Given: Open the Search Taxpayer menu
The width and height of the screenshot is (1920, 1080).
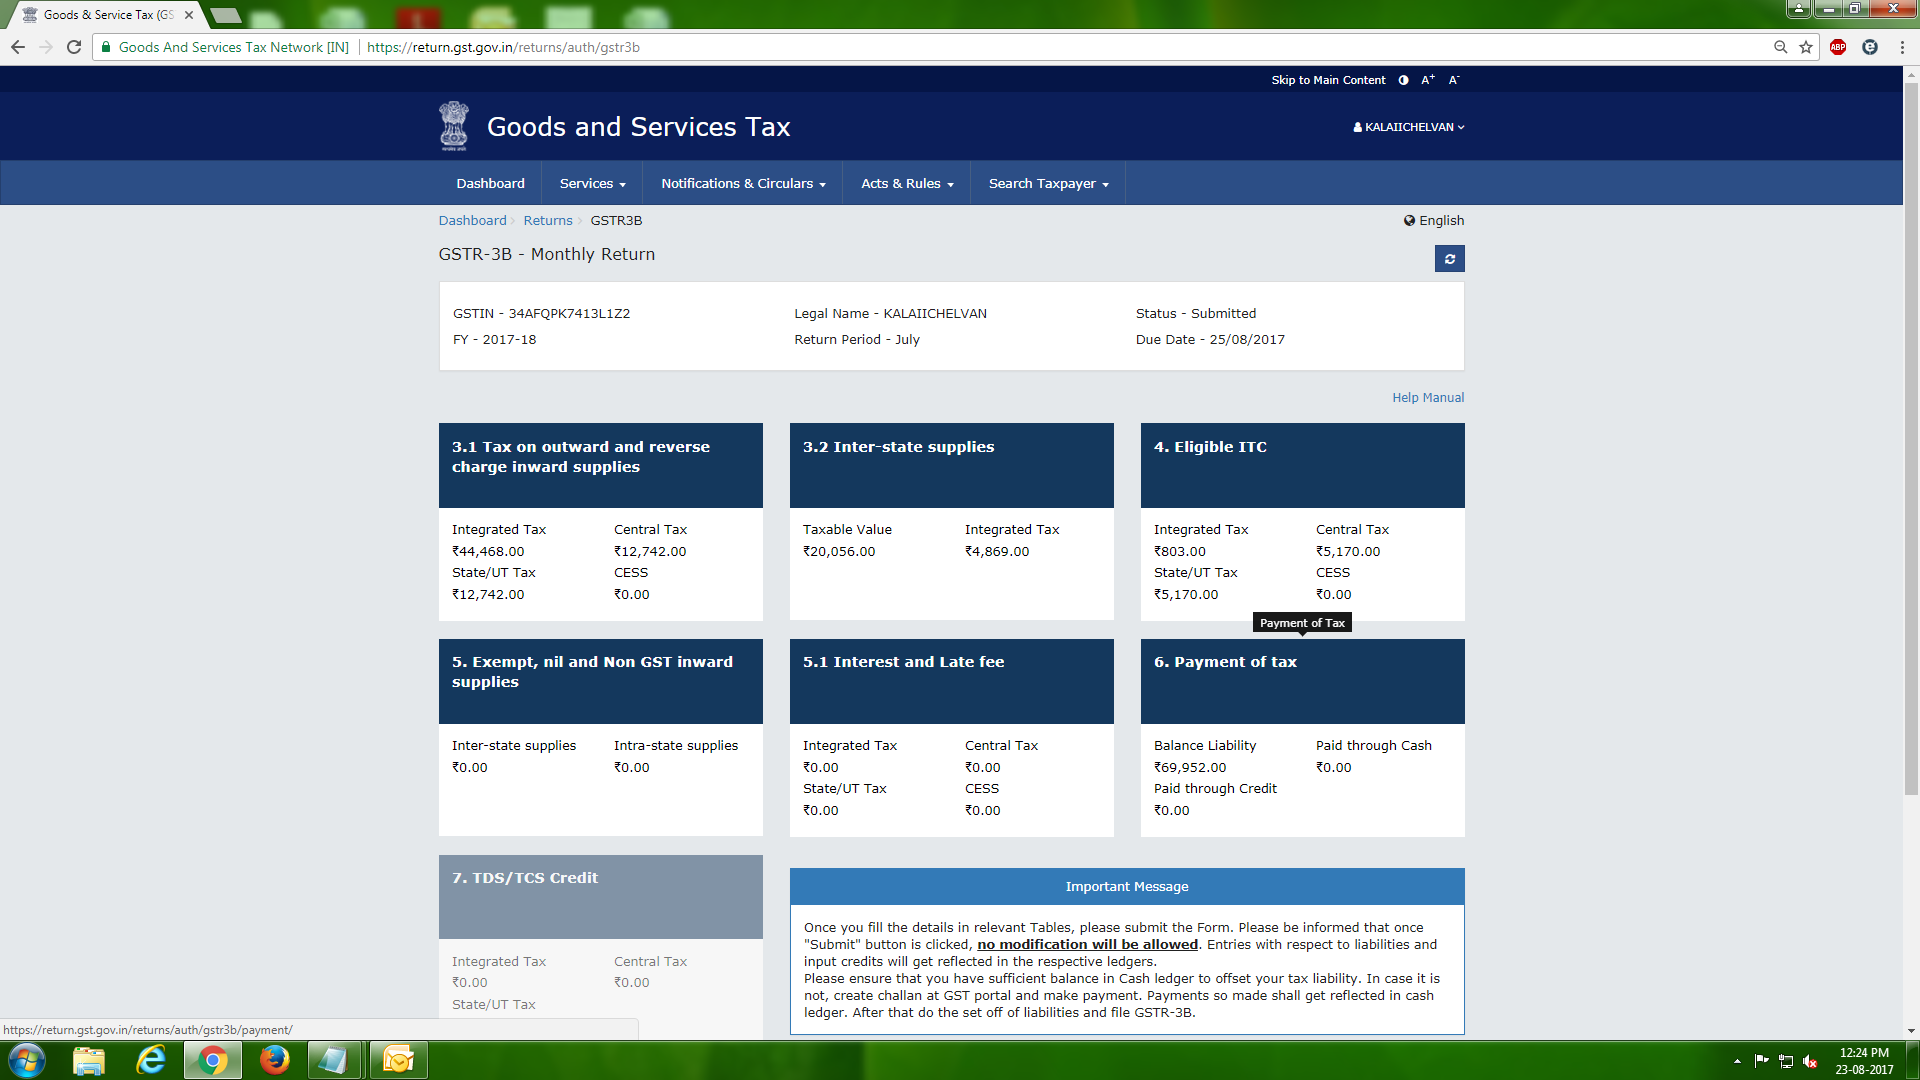Looking at the screenshot, I should (x=1048, y=184).
